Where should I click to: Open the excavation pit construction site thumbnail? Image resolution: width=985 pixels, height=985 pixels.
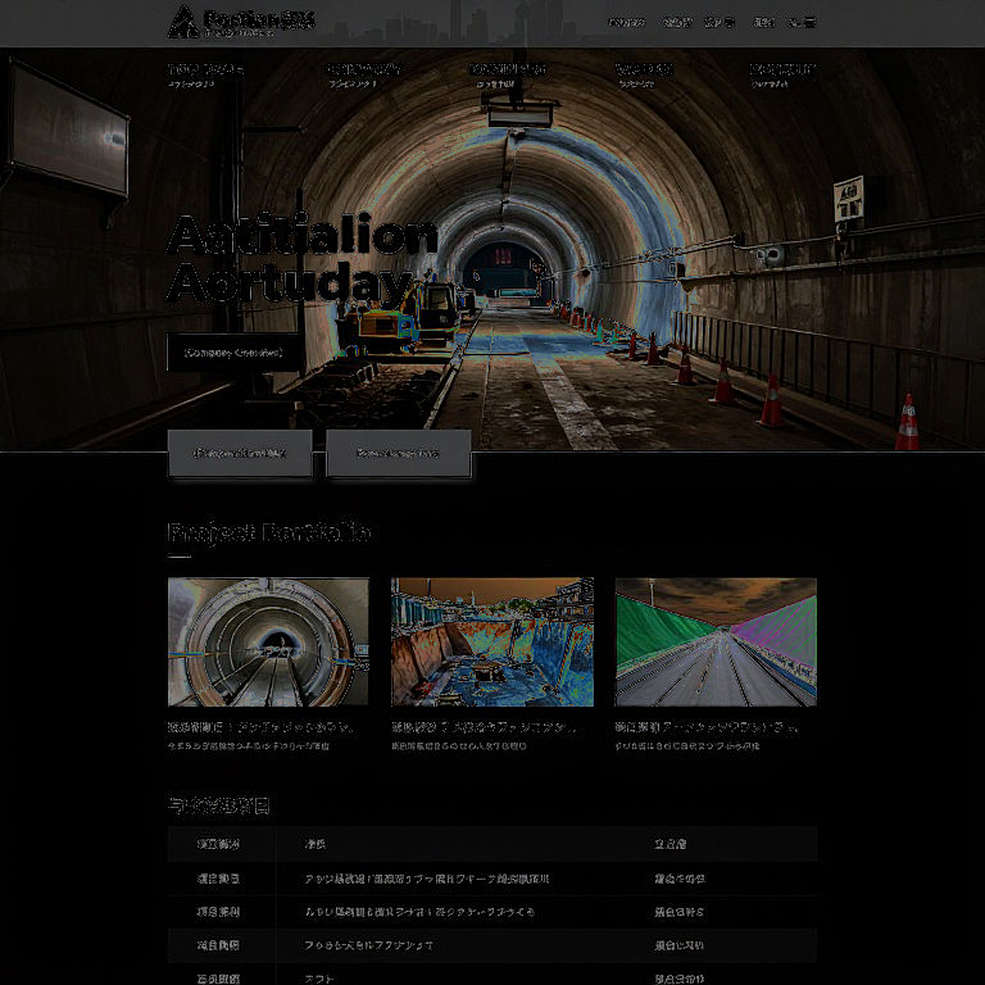point(492,642)
